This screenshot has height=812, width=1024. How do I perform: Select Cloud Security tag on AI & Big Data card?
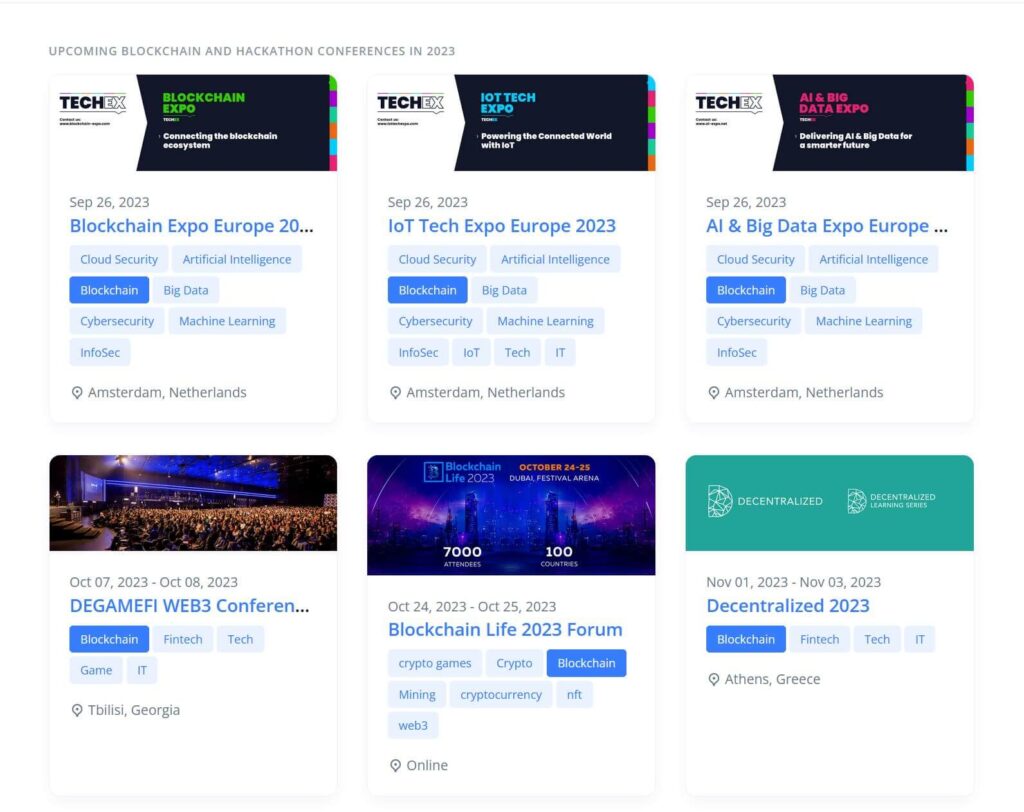click(x=756, y=259)
